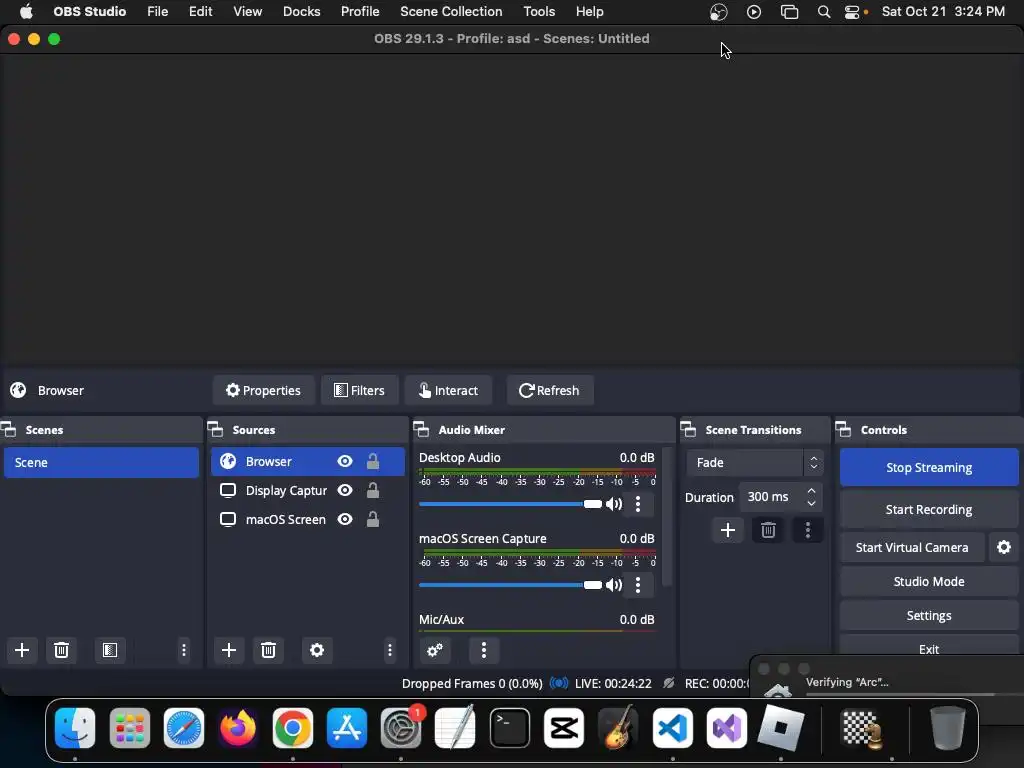Screen dimensions: 1024x768
Task: Select the macOS Screen source row
Action: 308,519
